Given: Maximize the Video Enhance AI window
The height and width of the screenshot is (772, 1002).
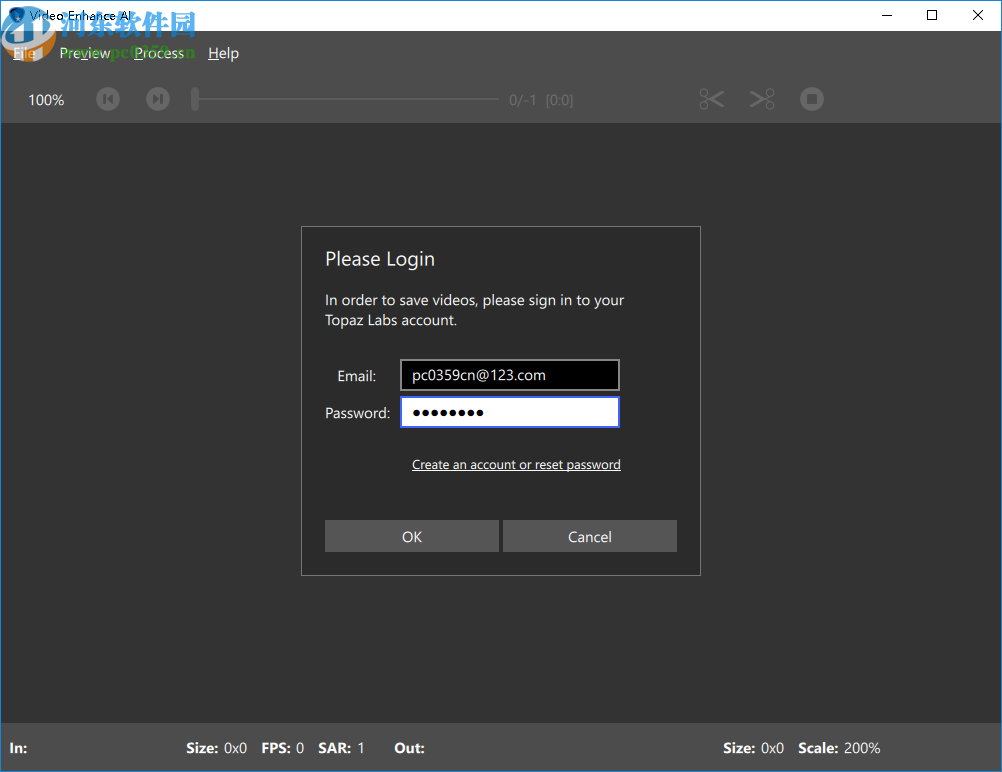Looking at the screenshot, I should pyautogui.click(x=932, y=15).
